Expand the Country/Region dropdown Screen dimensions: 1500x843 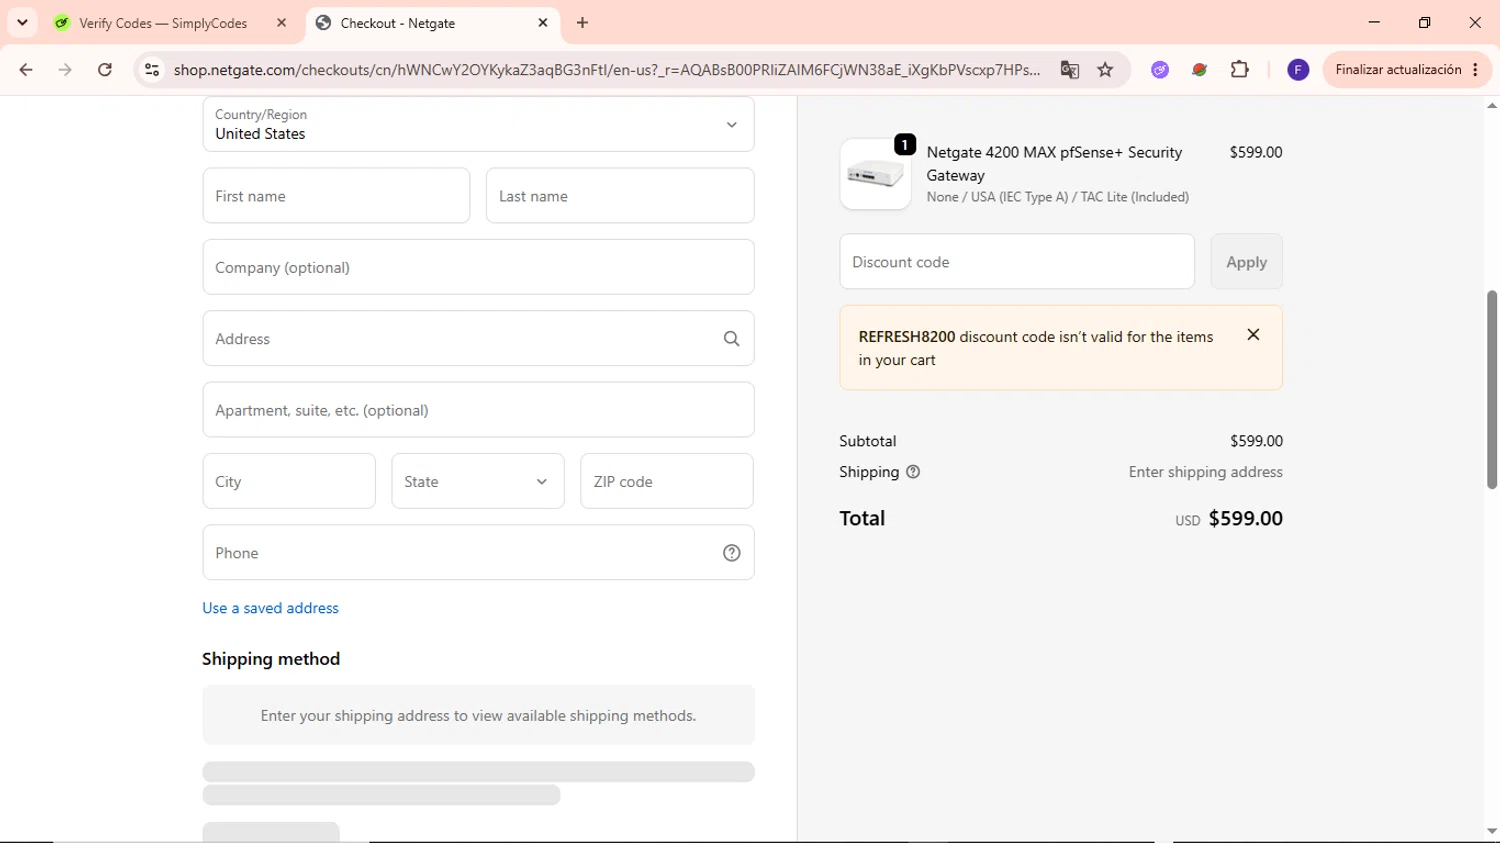pos(478,124)
